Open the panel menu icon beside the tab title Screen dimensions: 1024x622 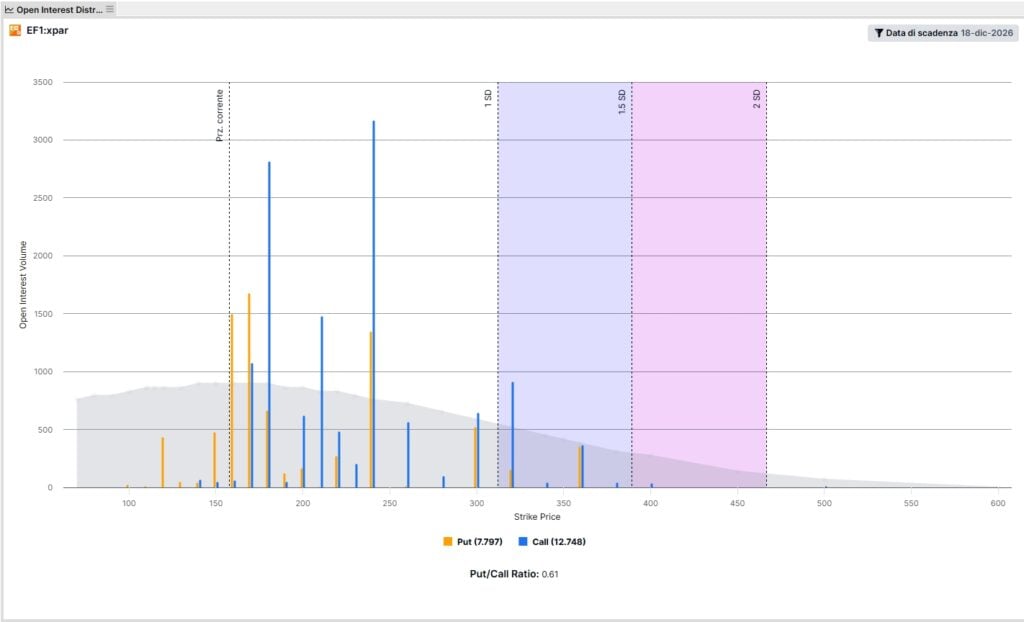click(x=110, y=9)
